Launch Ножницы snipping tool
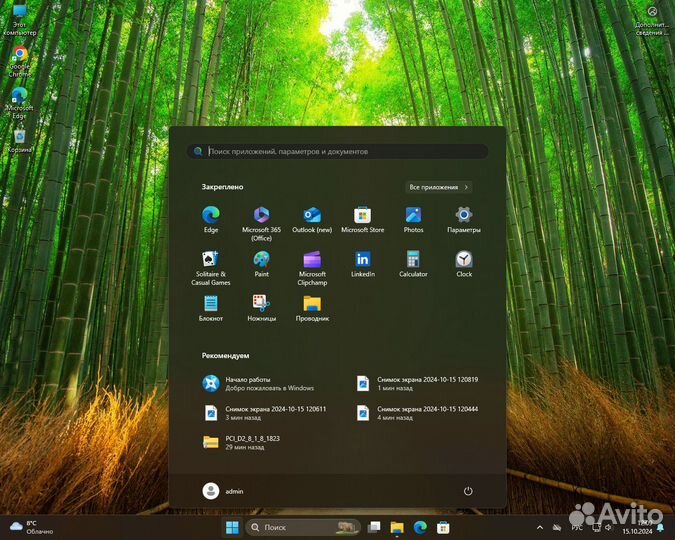The width and height of the screenshot is (675, 540). tap(261, 308)
